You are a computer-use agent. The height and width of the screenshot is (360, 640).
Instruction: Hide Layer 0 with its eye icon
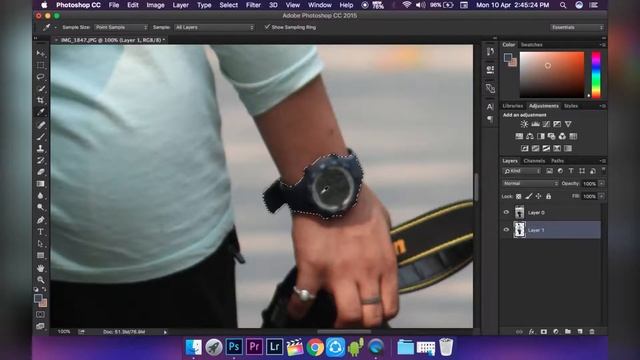(x=506, y=212)
